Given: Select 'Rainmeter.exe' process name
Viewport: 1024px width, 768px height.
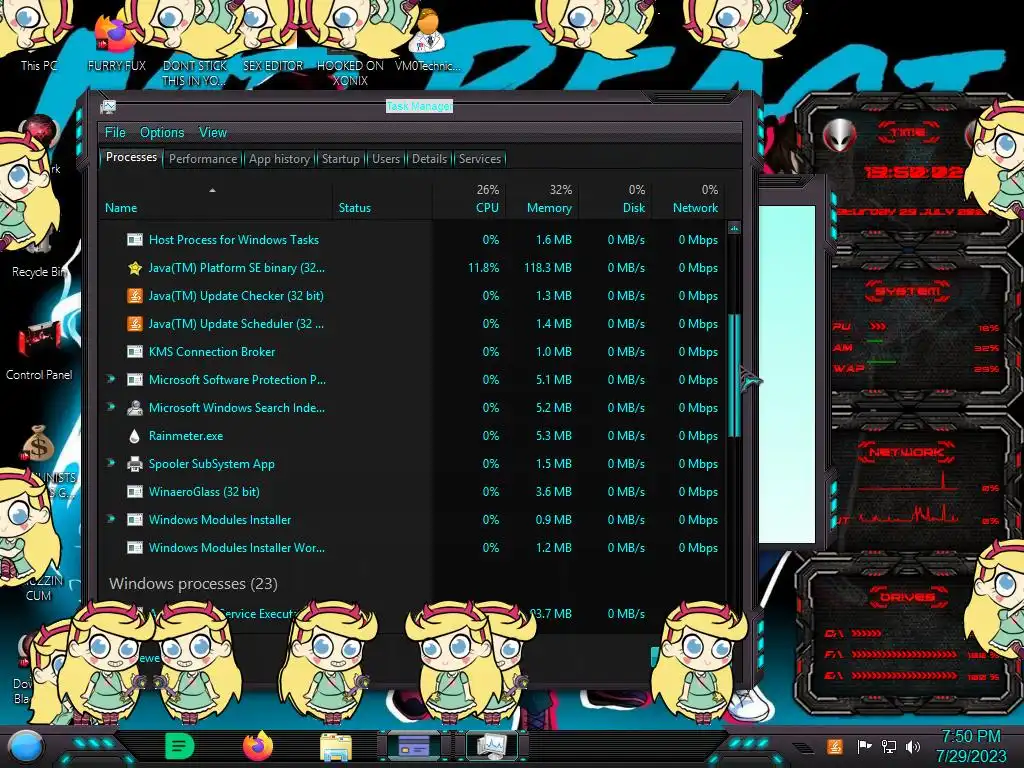Looking at the screenshot, I should pyautogui.click(x=185, y=436).
